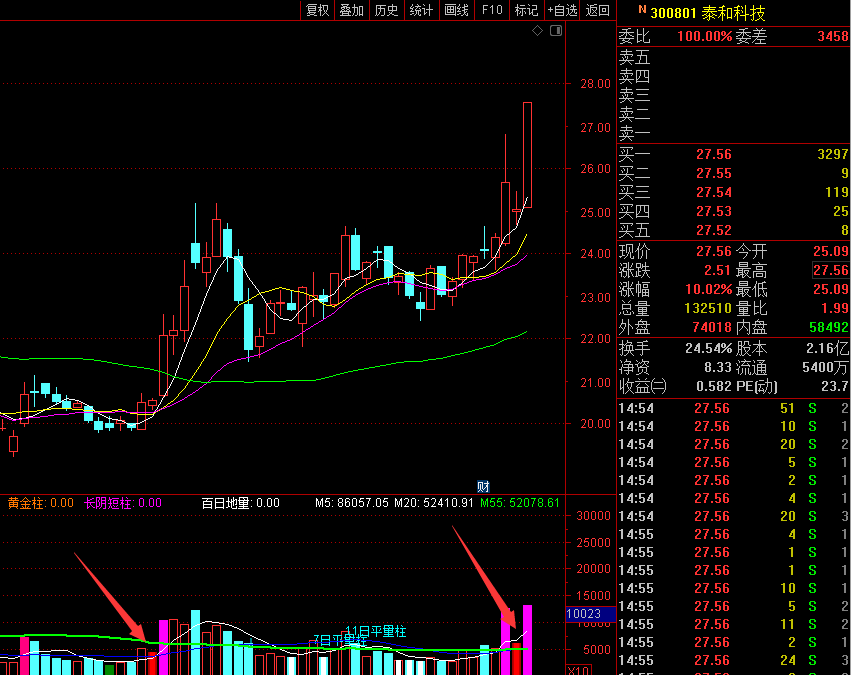Image resolution: width=851 pixels, height=675 pixels.
Task: Click the N new-stock badge
Action: (643, 9)
